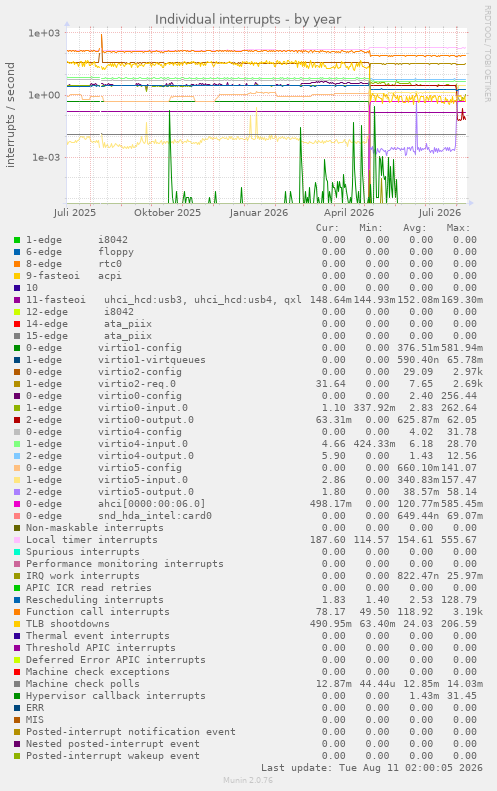Image resolution: width=497 pixels, height=791 pixels.
Task: Select the Hypervisor callback interrupts label
Action: pos(116,696)
